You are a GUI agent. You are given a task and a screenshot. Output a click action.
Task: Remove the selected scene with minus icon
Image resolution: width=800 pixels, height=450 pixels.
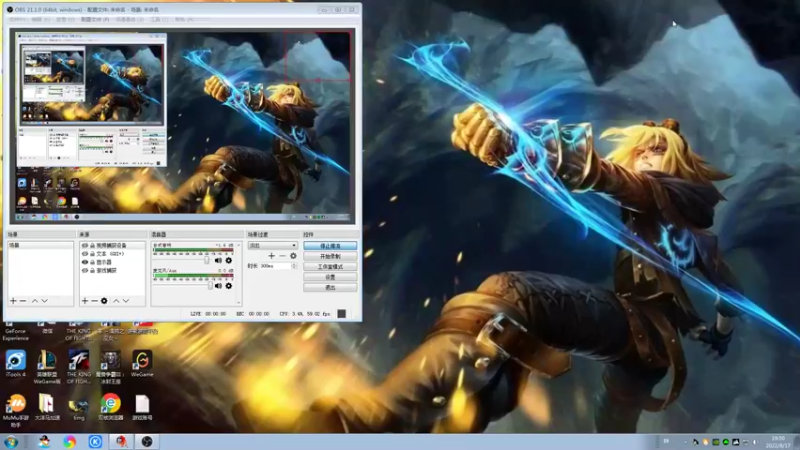22,301
